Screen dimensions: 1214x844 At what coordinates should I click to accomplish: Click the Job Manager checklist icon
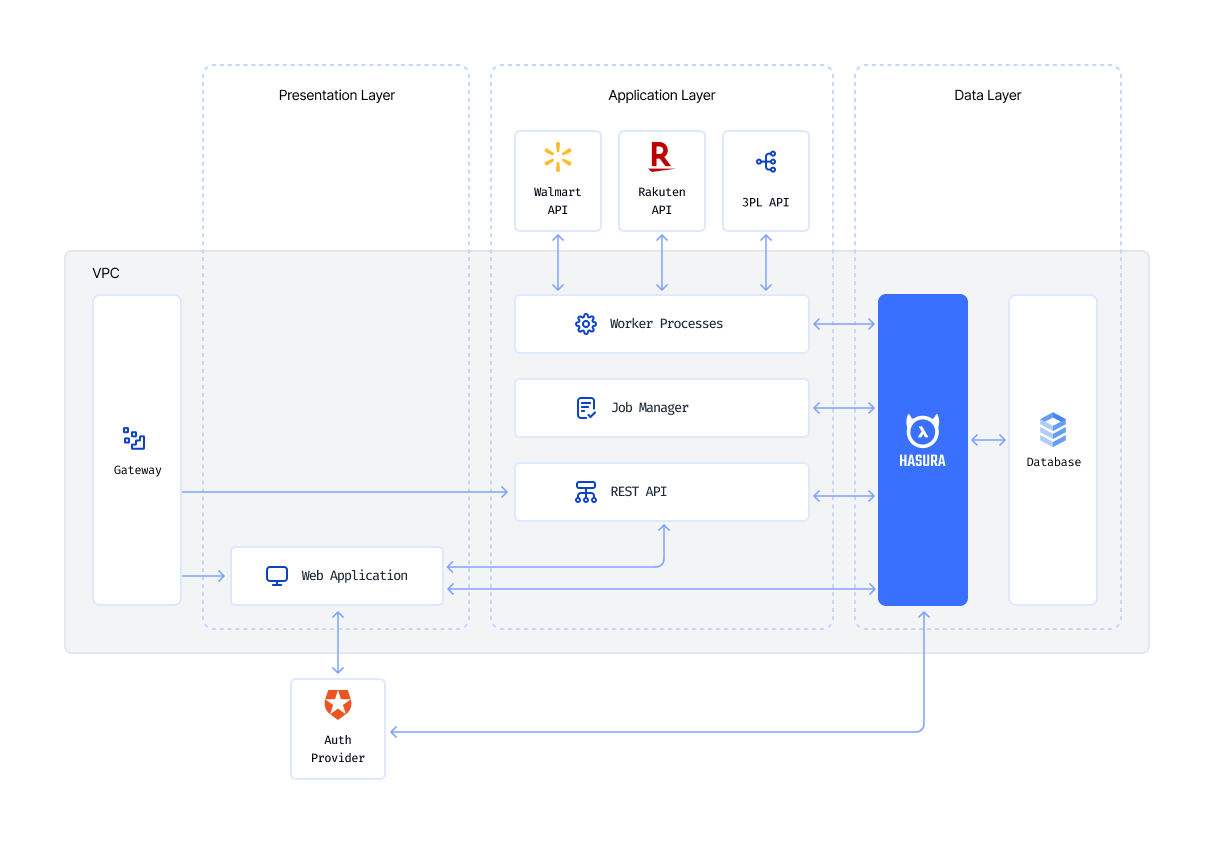586,408
